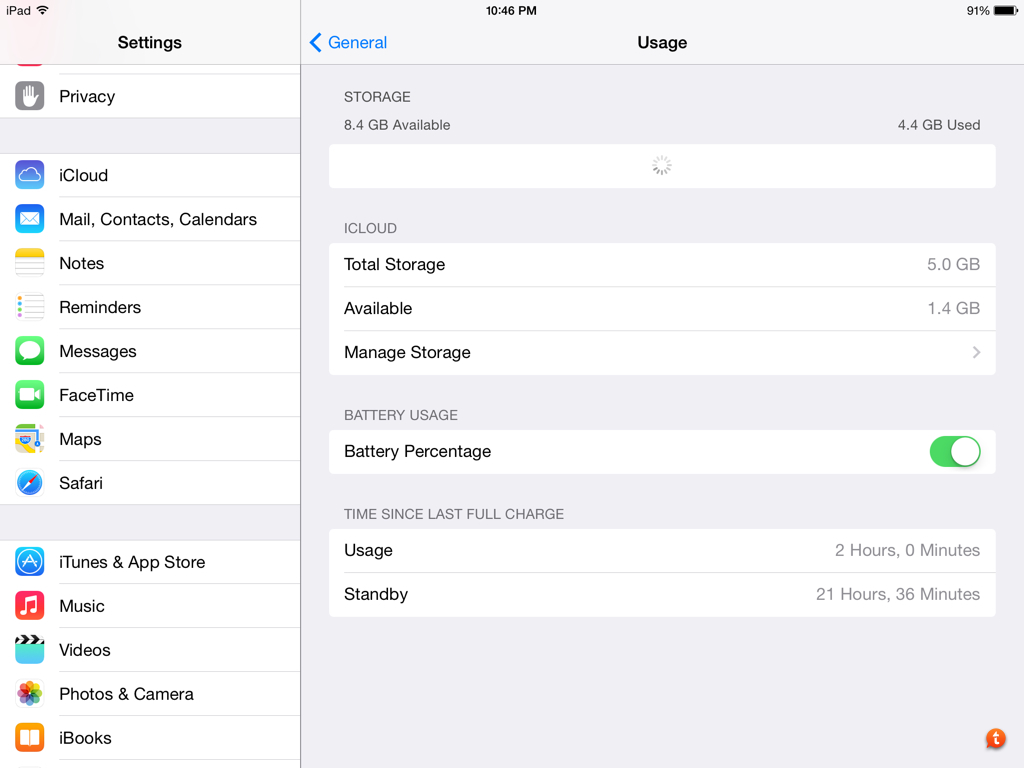Tap Battery Percentage label
Image resolution: width=1024 pixels, height=768 pixels.
point(417,451)
